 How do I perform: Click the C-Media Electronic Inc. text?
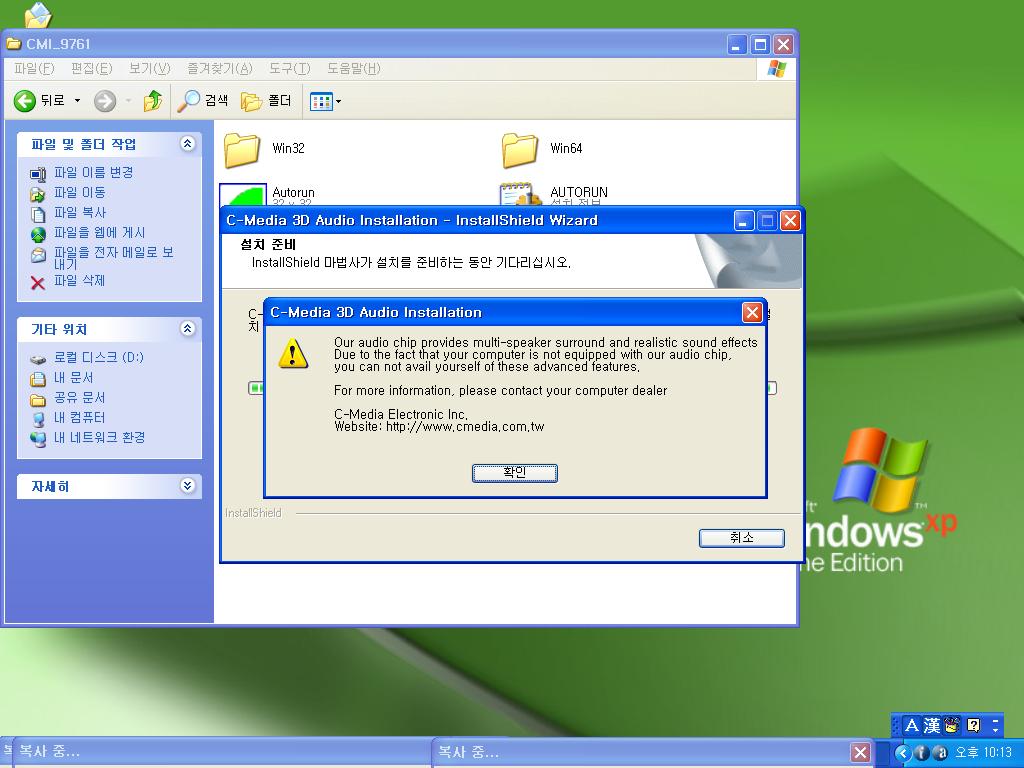[400, 414]
